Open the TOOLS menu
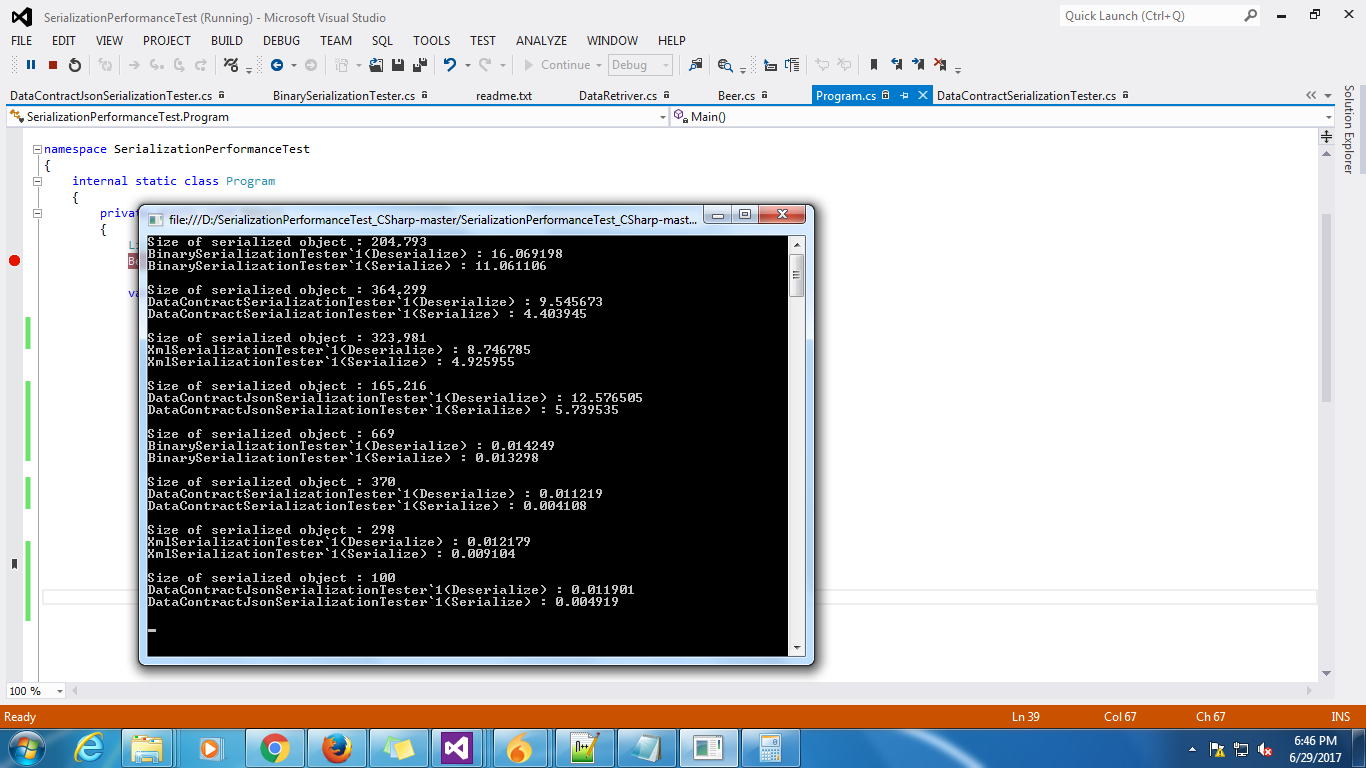 tap(431, 41)
